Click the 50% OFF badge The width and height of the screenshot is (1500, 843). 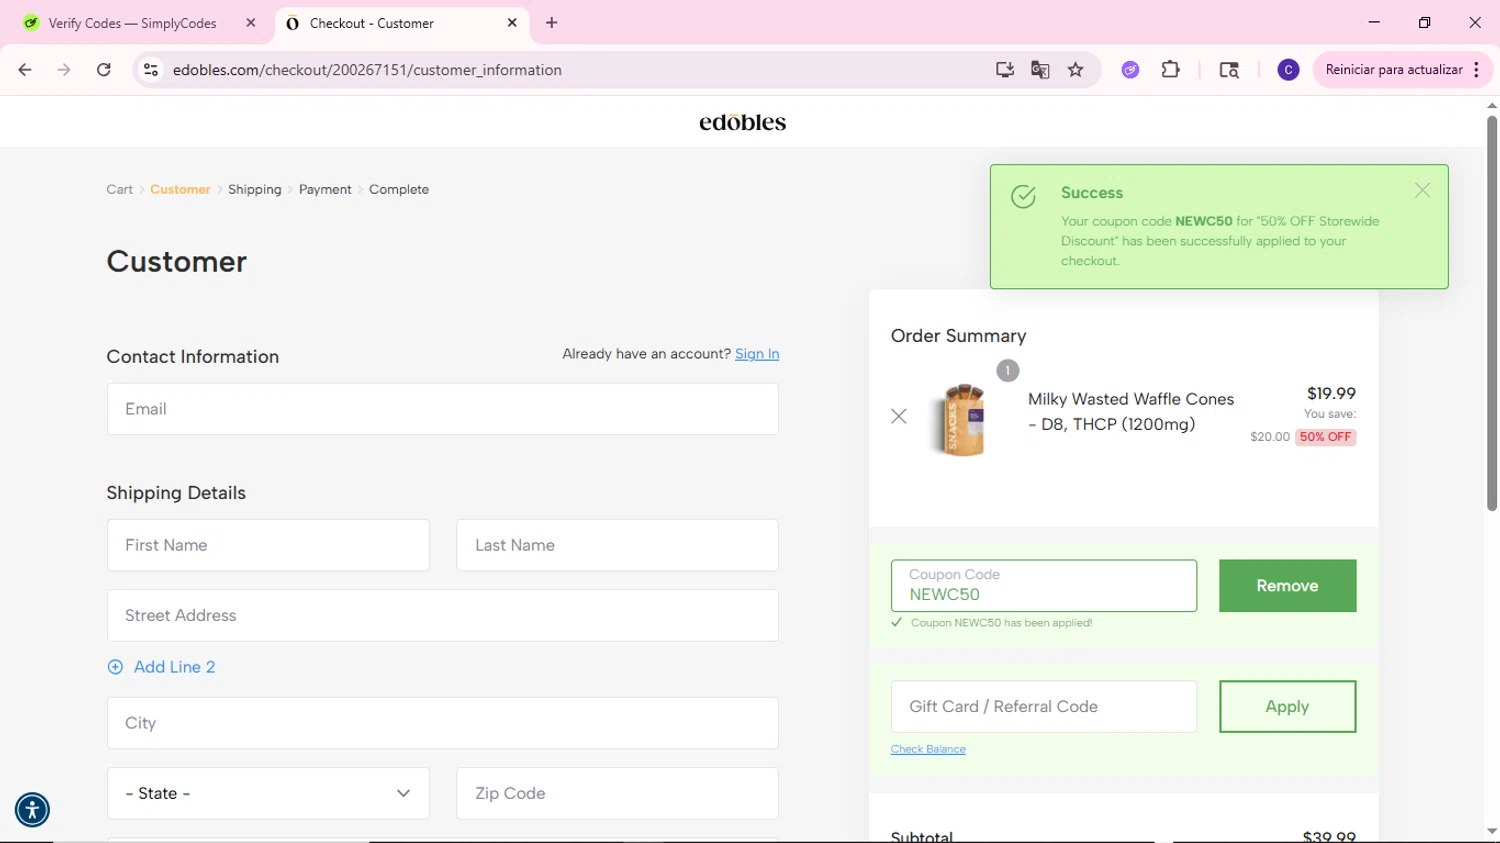pos(1325,437)
